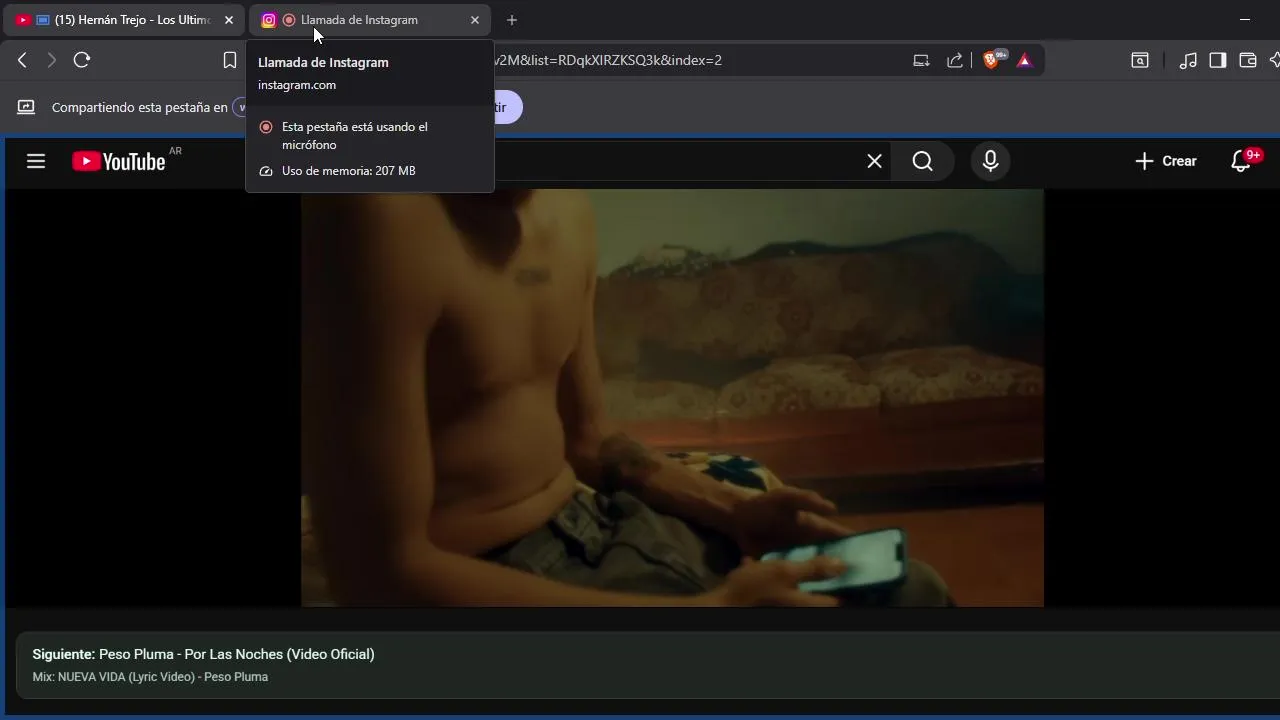Go back with the browser back arrow

tap(22, 60)
